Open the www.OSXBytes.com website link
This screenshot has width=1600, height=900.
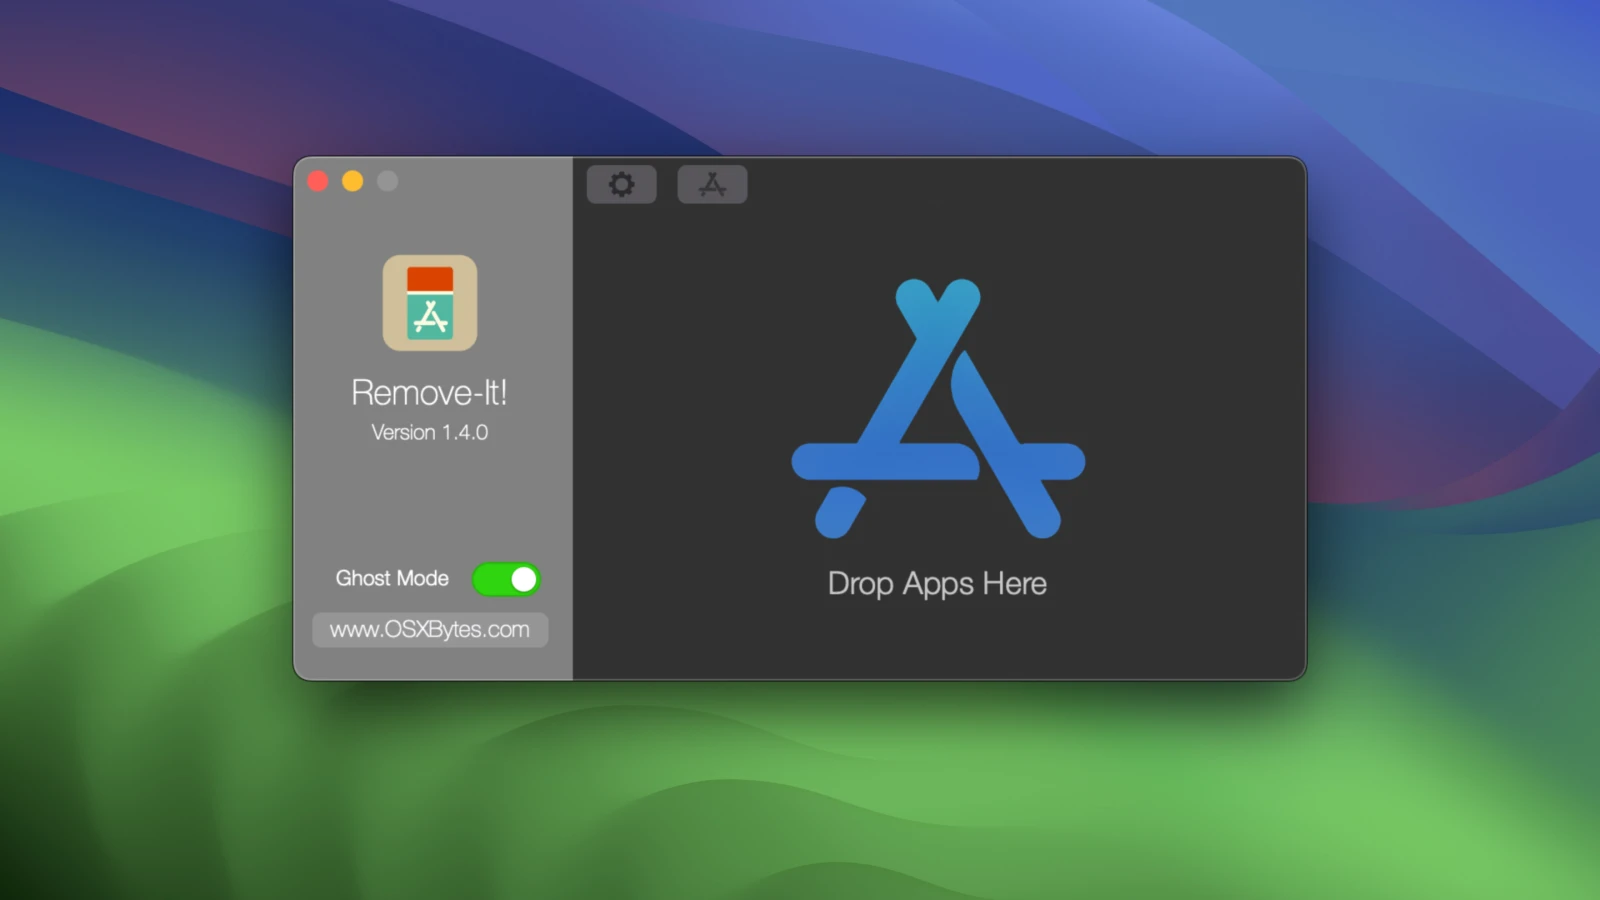[x=430, y=630]
